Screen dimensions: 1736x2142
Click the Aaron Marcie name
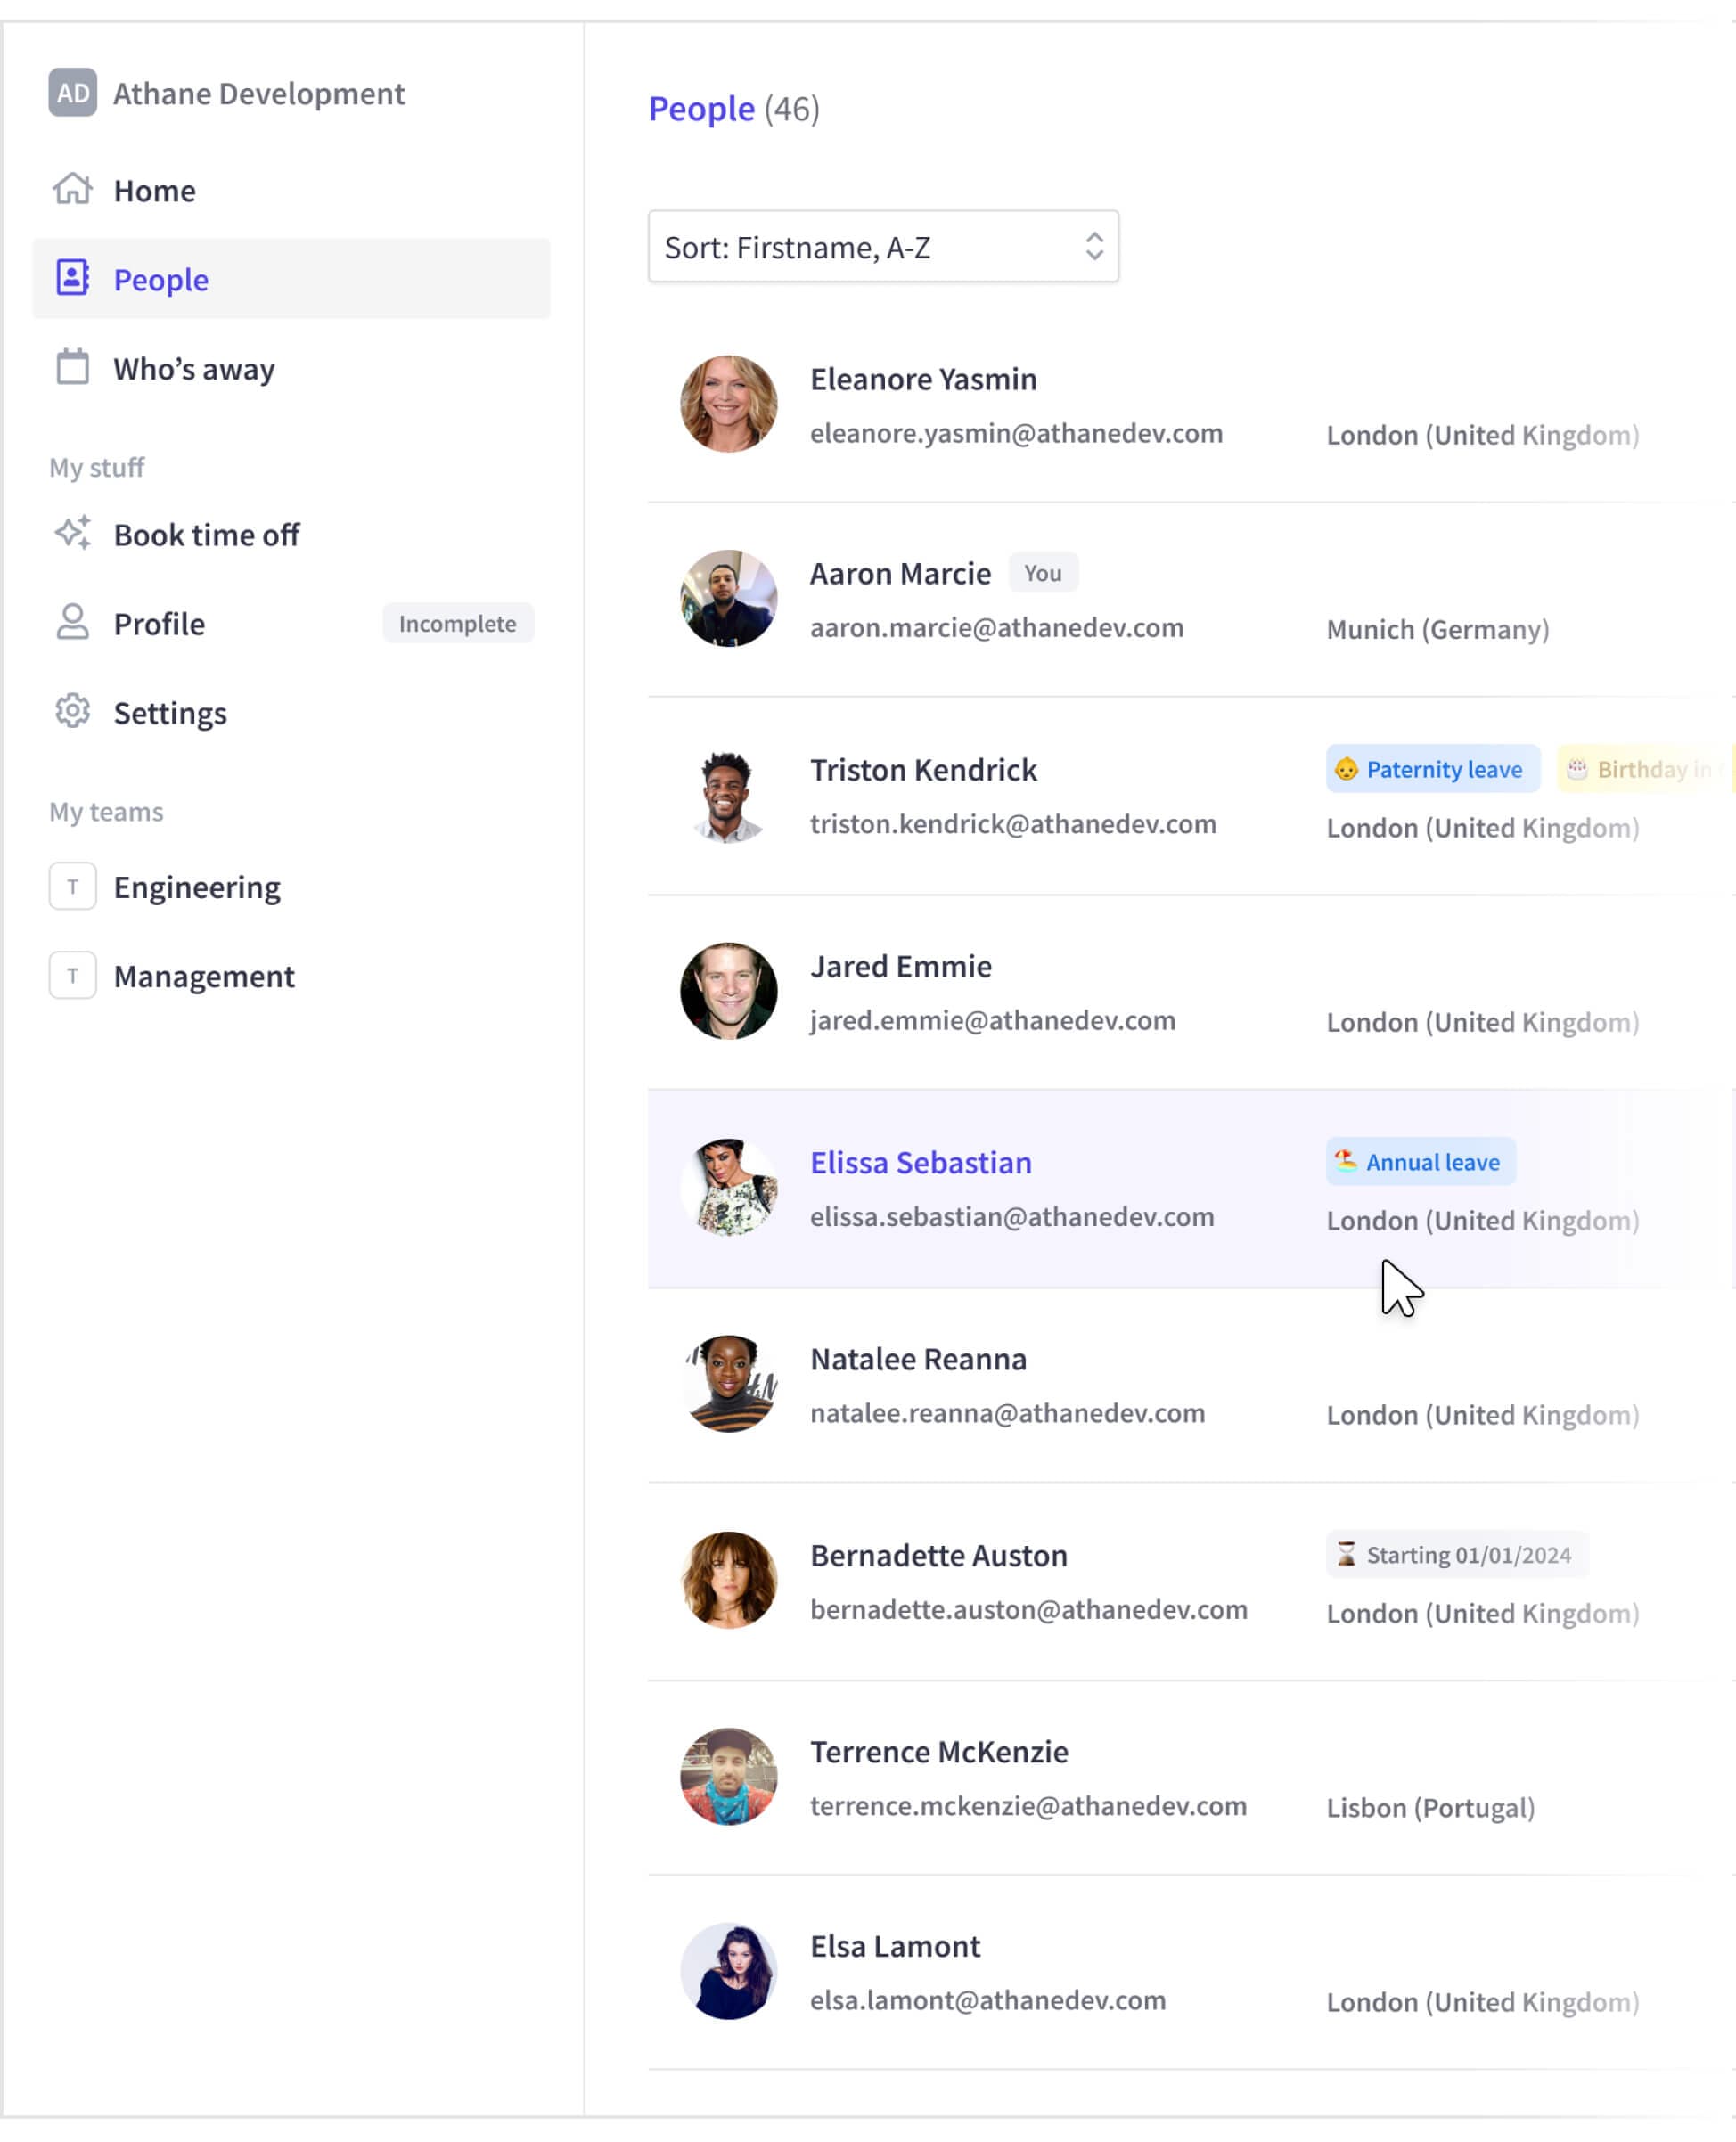(900, 573)
